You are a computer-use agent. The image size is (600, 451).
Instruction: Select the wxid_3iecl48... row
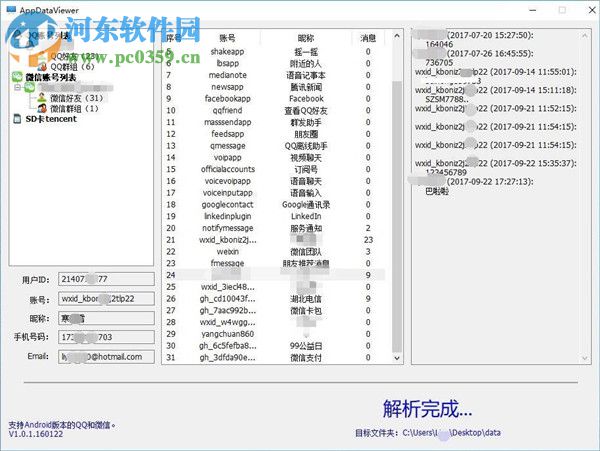click(x=274, y=287)
